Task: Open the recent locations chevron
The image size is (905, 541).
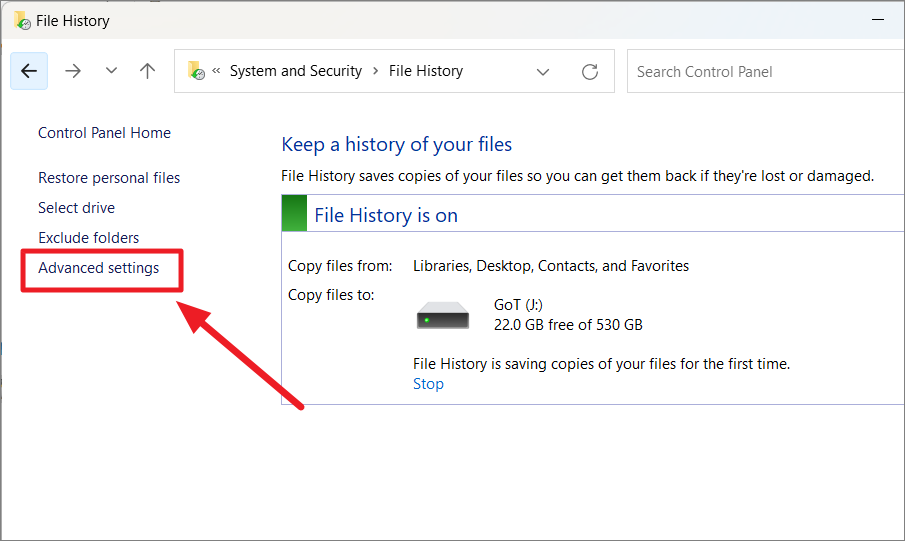Action: [111, 70]
